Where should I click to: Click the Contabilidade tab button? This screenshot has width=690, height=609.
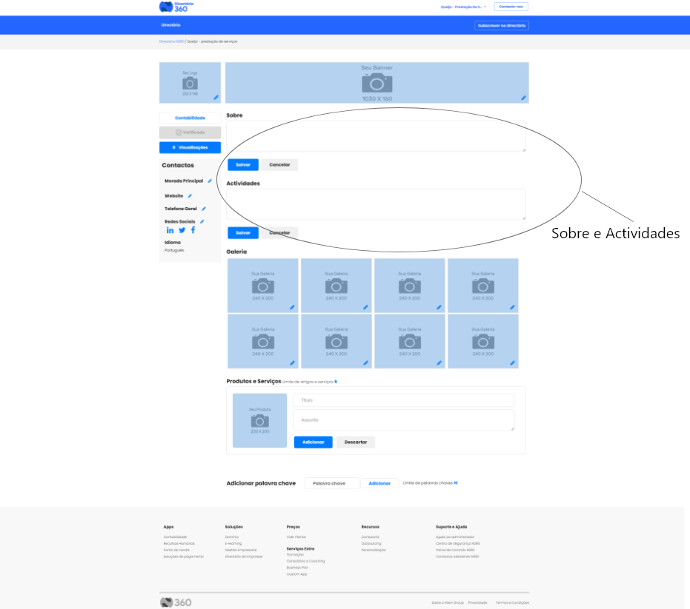190,118
